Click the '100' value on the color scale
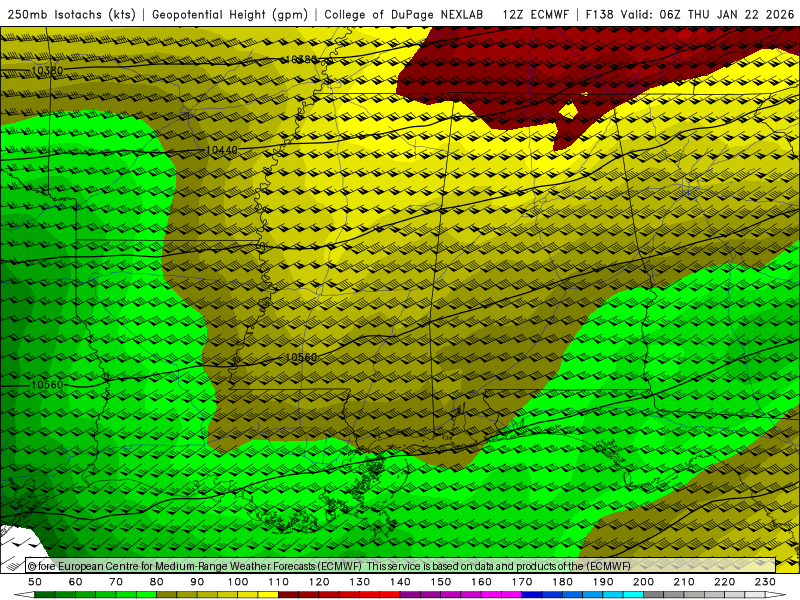This screenshot has height=600, width=800. pos(238,582)
